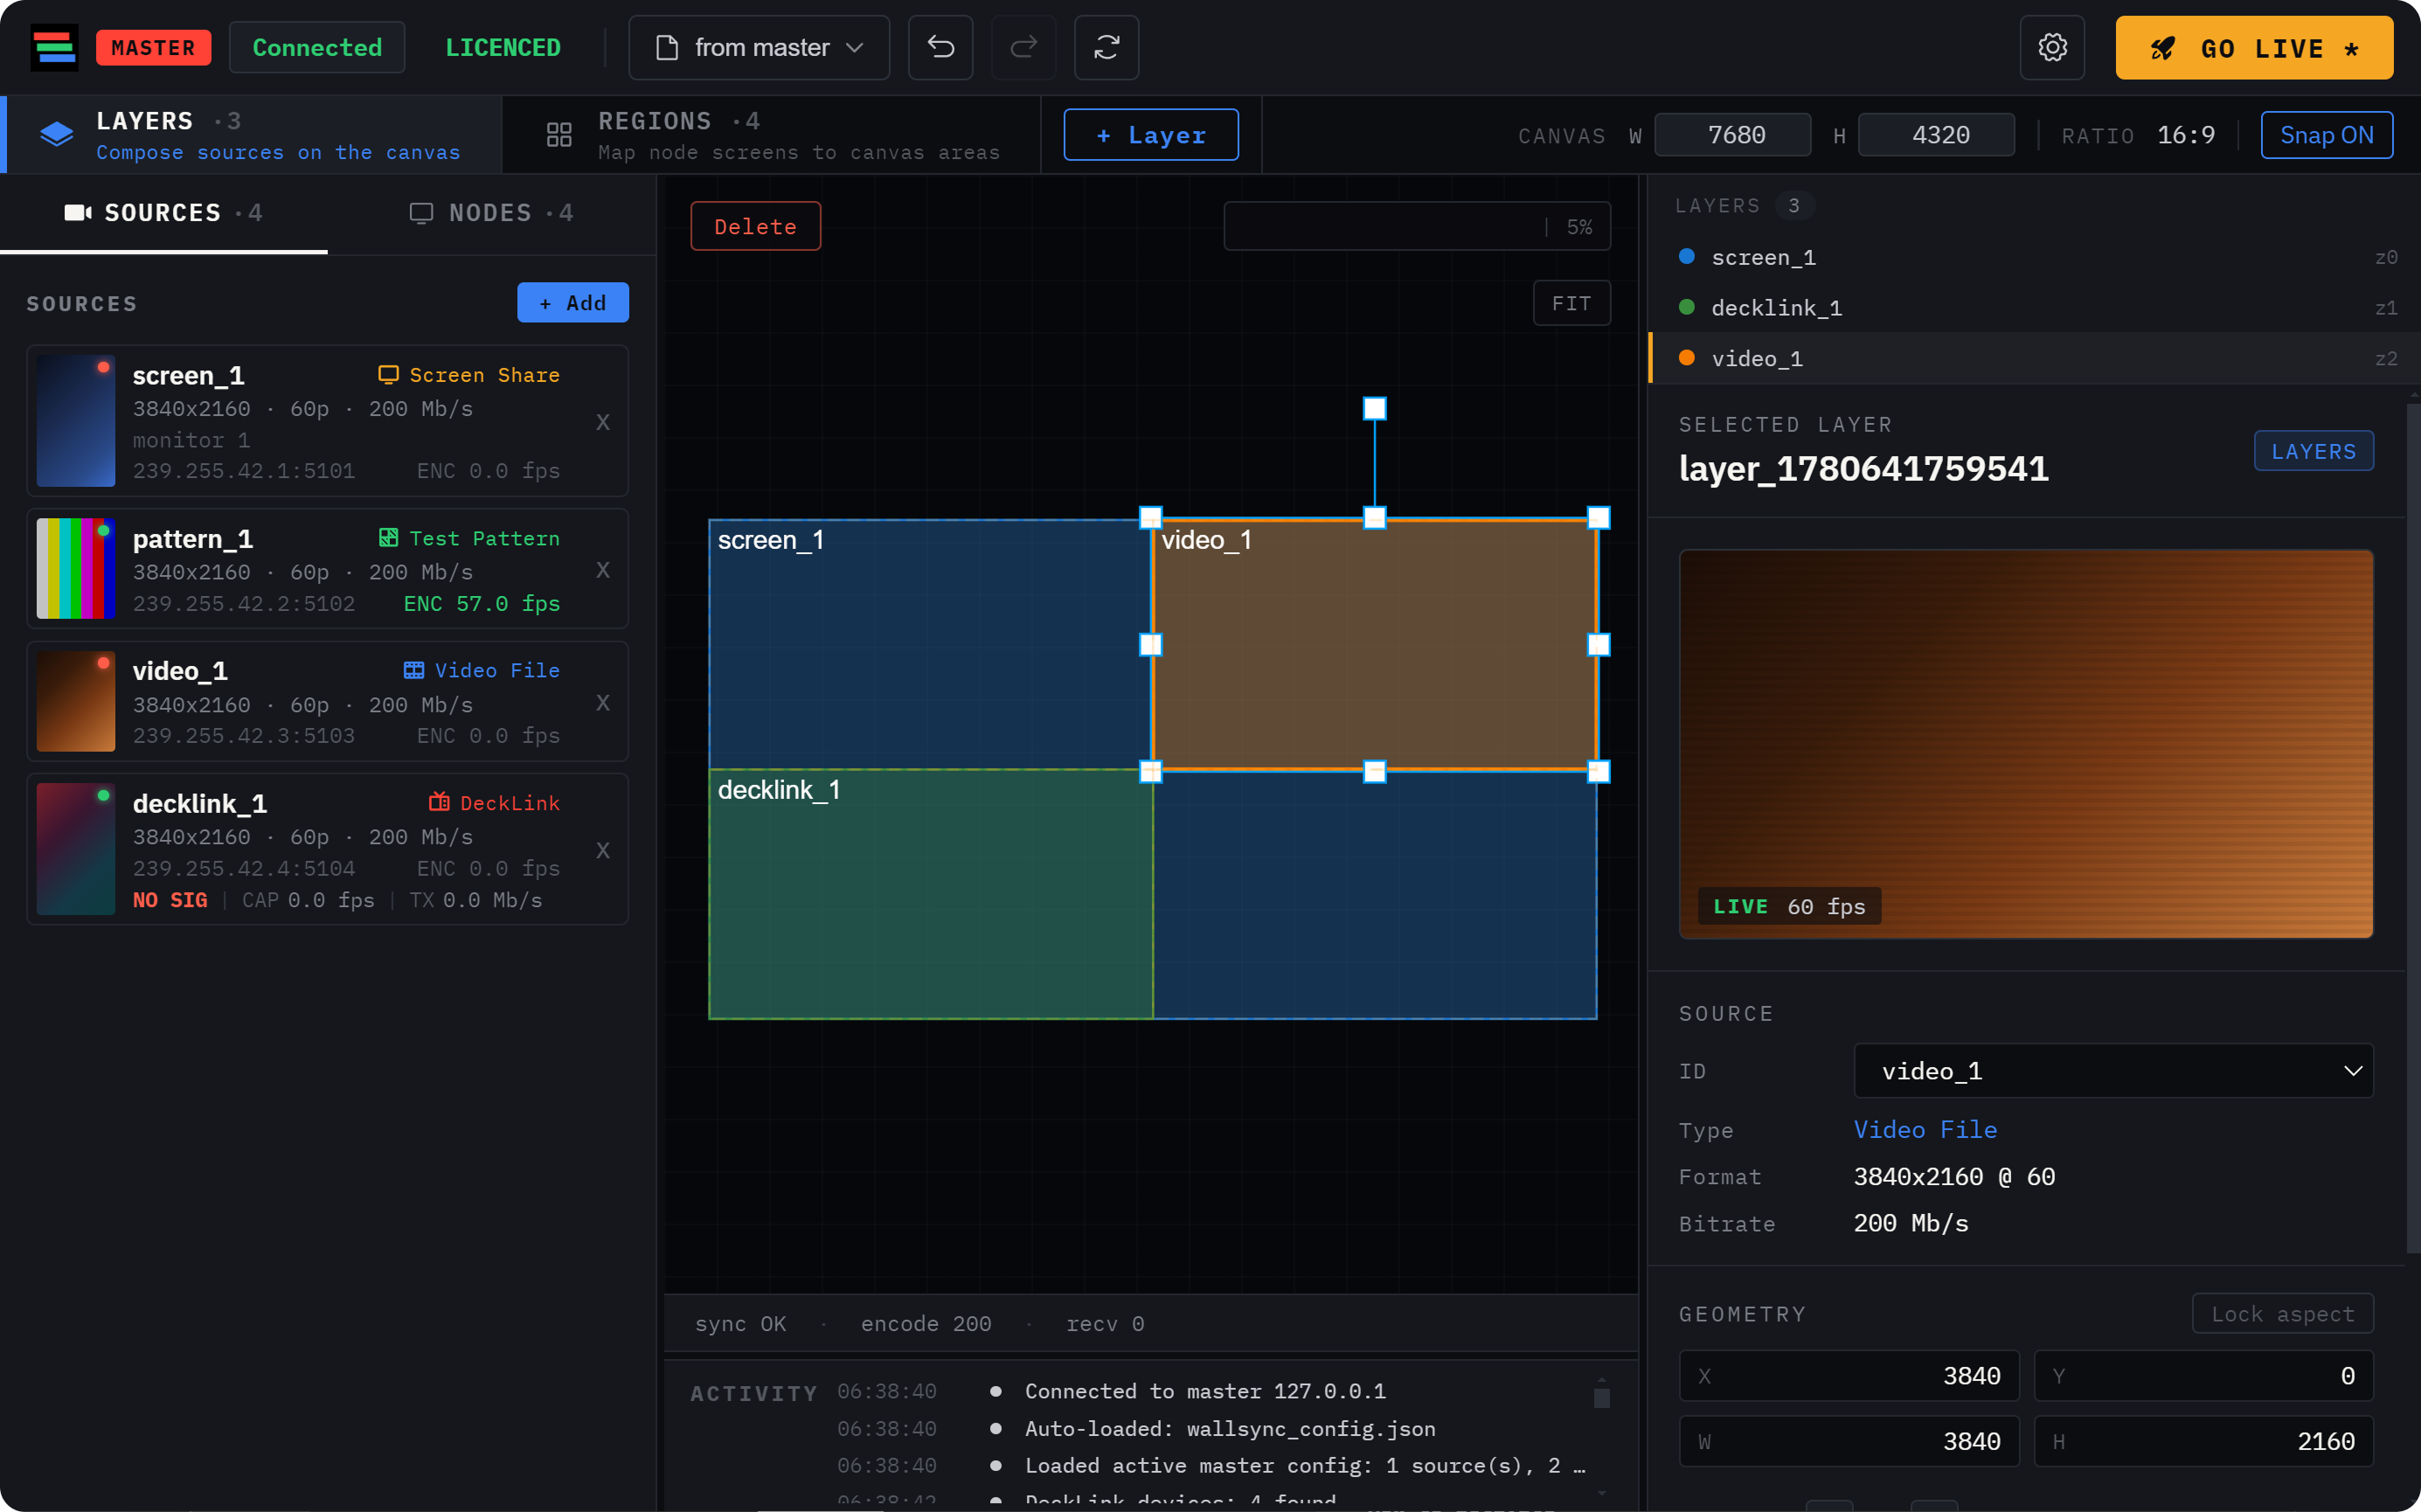Click the FIT canvas button

[1571, 303]
